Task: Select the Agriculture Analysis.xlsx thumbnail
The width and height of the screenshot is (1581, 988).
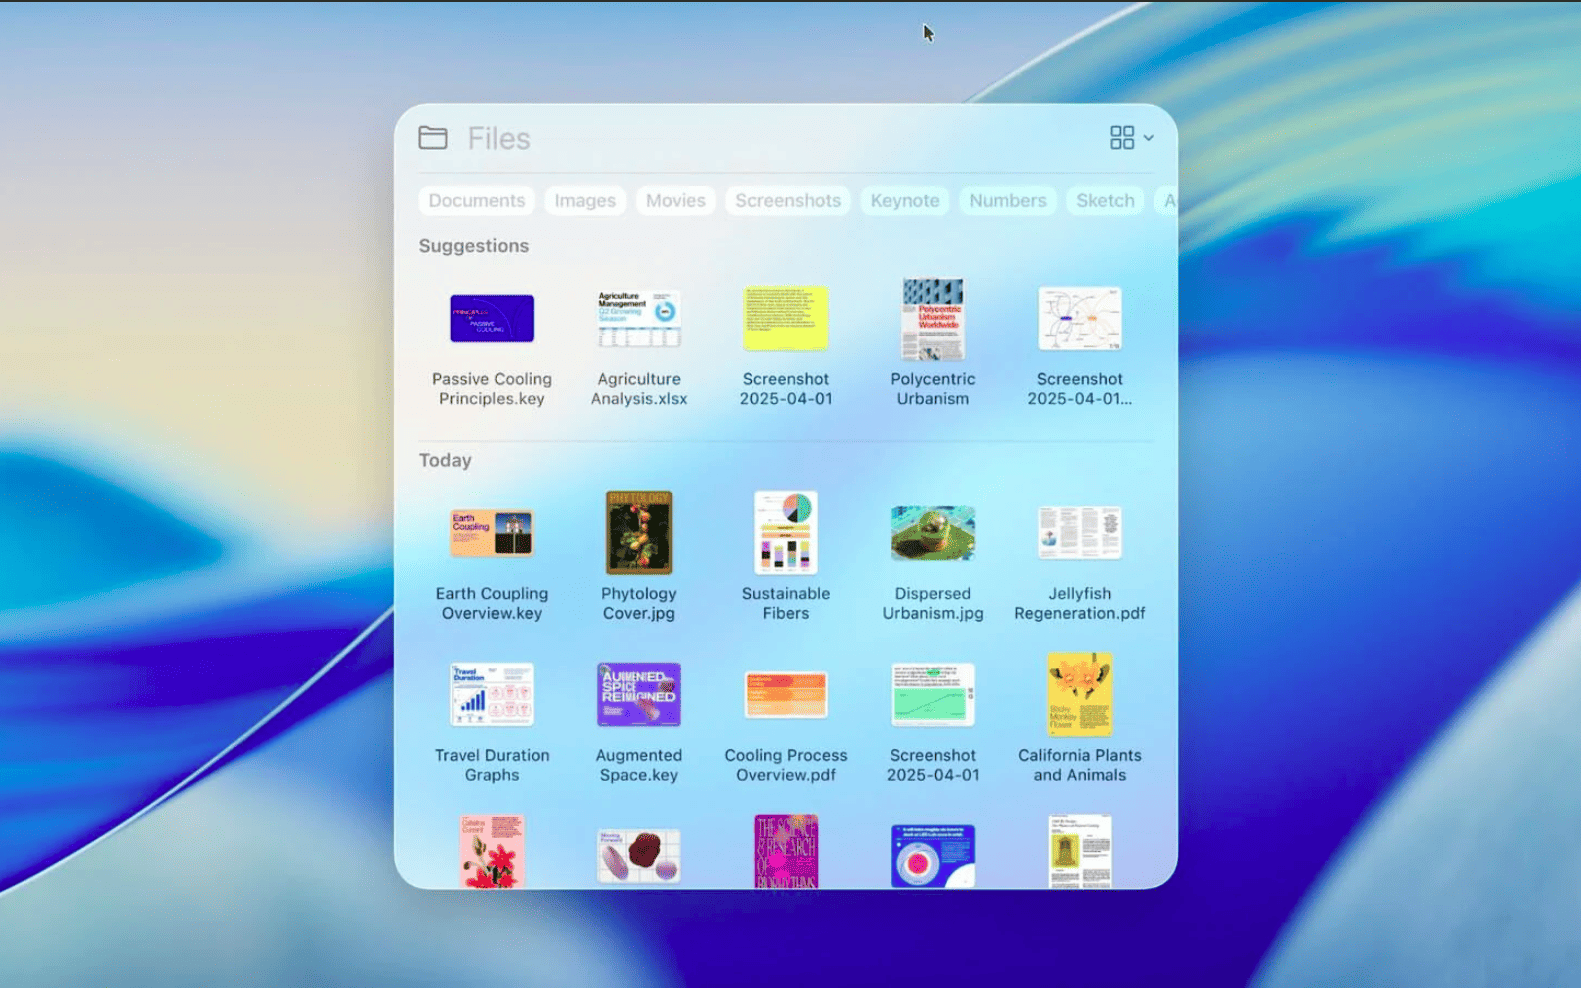Action: 639,318
